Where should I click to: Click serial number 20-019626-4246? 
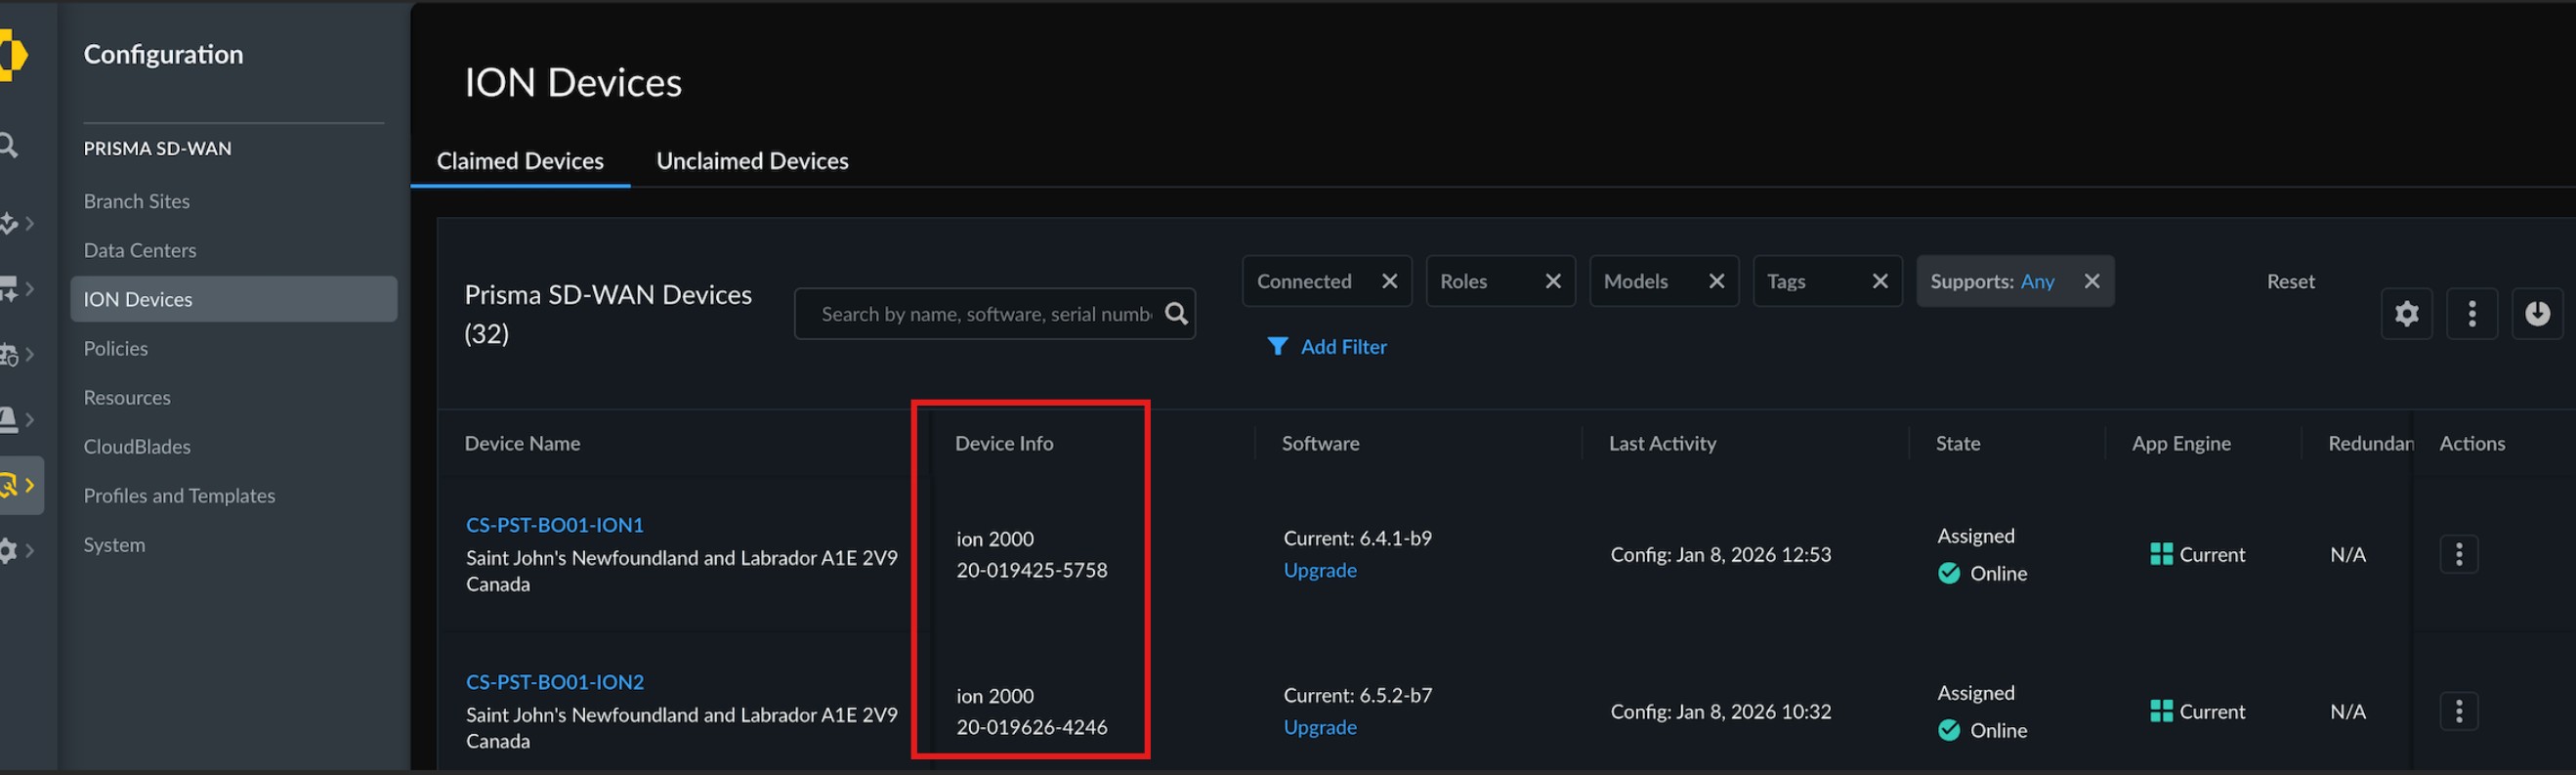point(1031,727)
